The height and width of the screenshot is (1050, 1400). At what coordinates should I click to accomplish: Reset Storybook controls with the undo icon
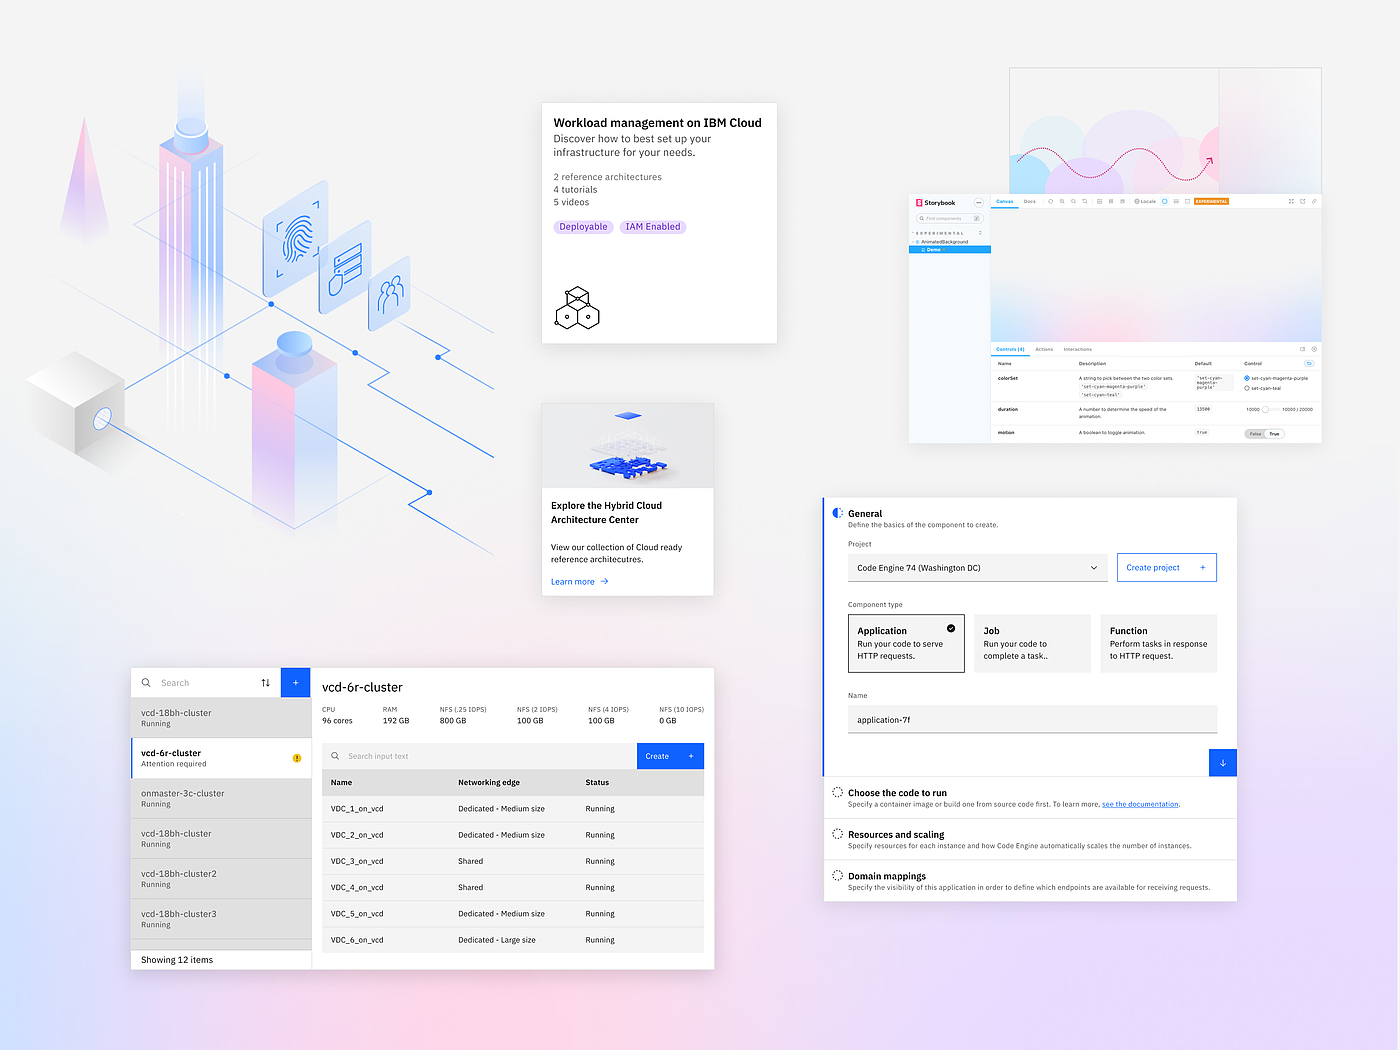1309,363
